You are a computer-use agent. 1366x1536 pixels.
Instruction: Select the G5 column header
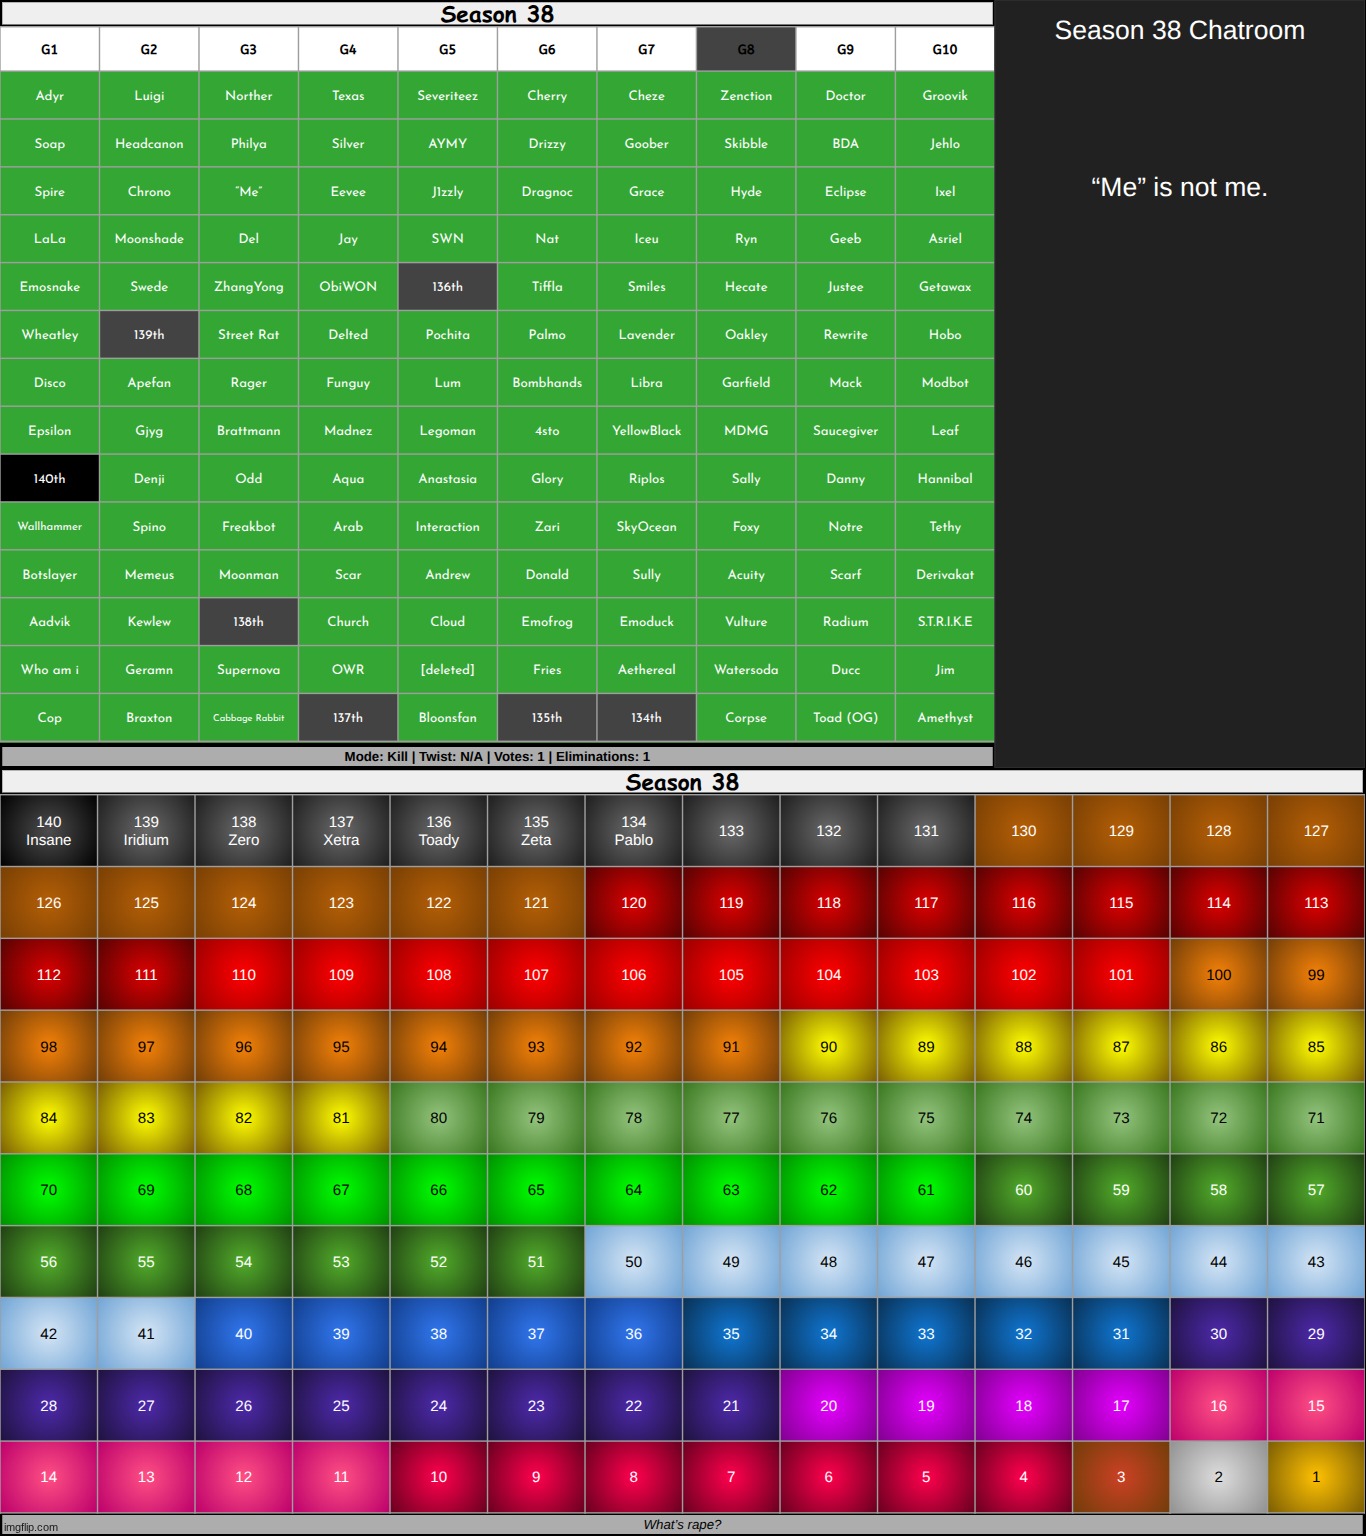tap(447, 49)
